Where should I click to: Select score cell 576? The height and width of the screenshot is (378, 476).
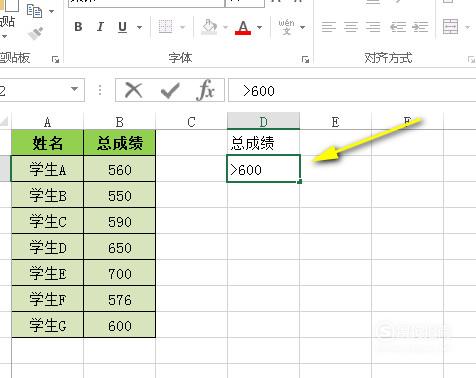click(119, 299)
